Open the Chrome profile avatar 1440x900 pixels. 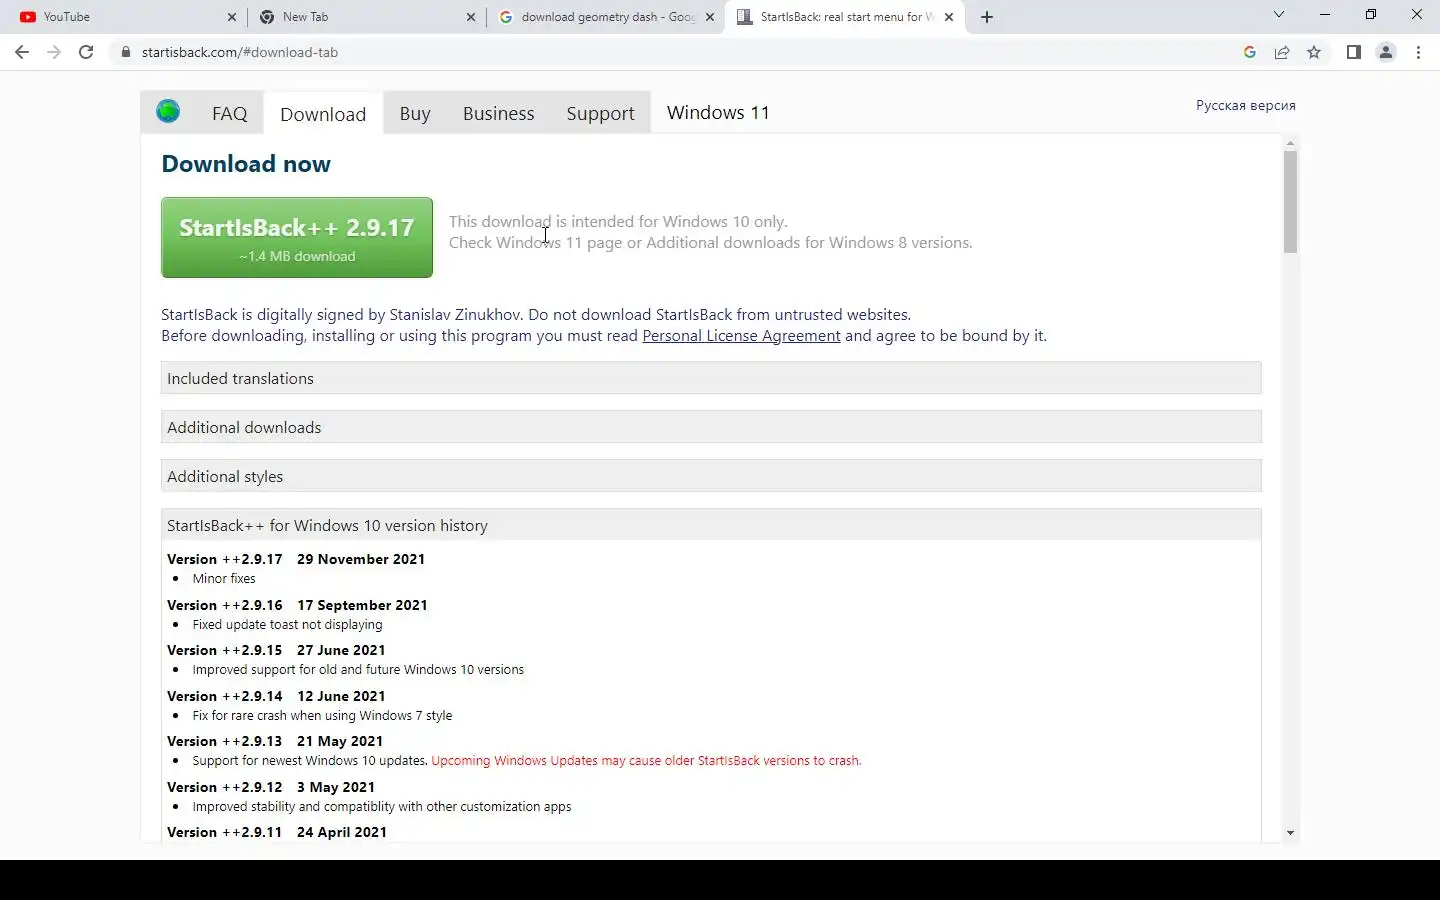(1386, 52)
